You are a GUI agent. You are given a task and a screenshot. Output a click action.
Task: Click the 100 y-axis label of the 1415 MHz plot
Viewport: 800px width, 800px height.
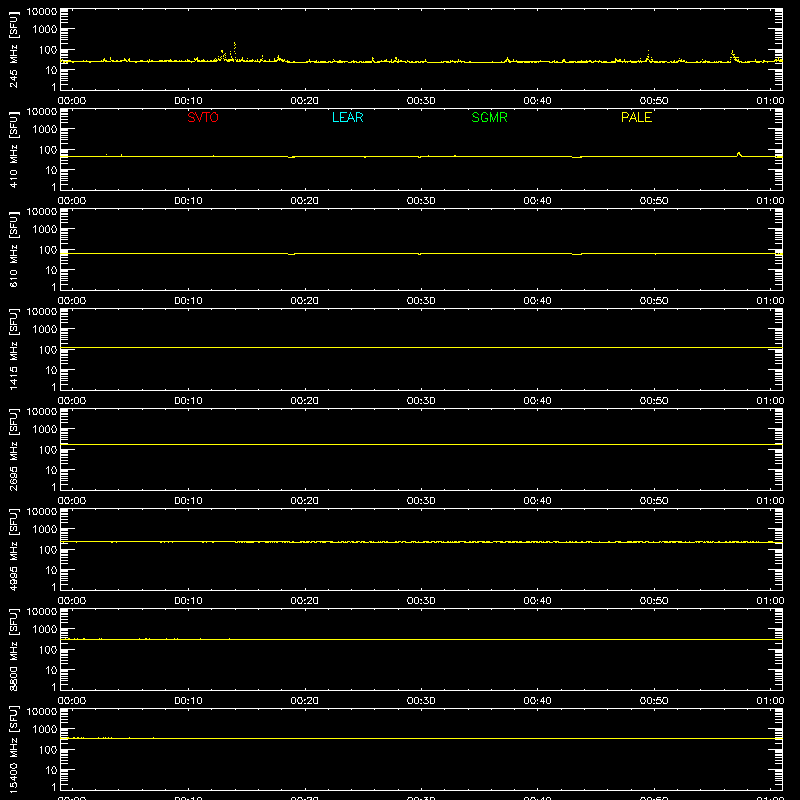click(x=48, y=350)
